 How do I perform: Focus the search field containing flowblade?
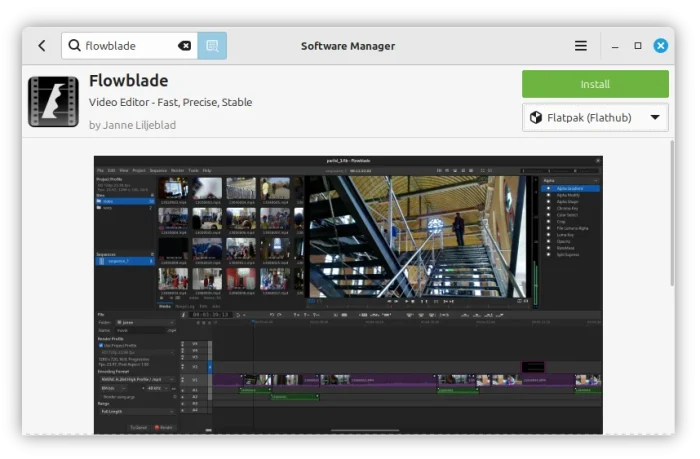(129, 46)
